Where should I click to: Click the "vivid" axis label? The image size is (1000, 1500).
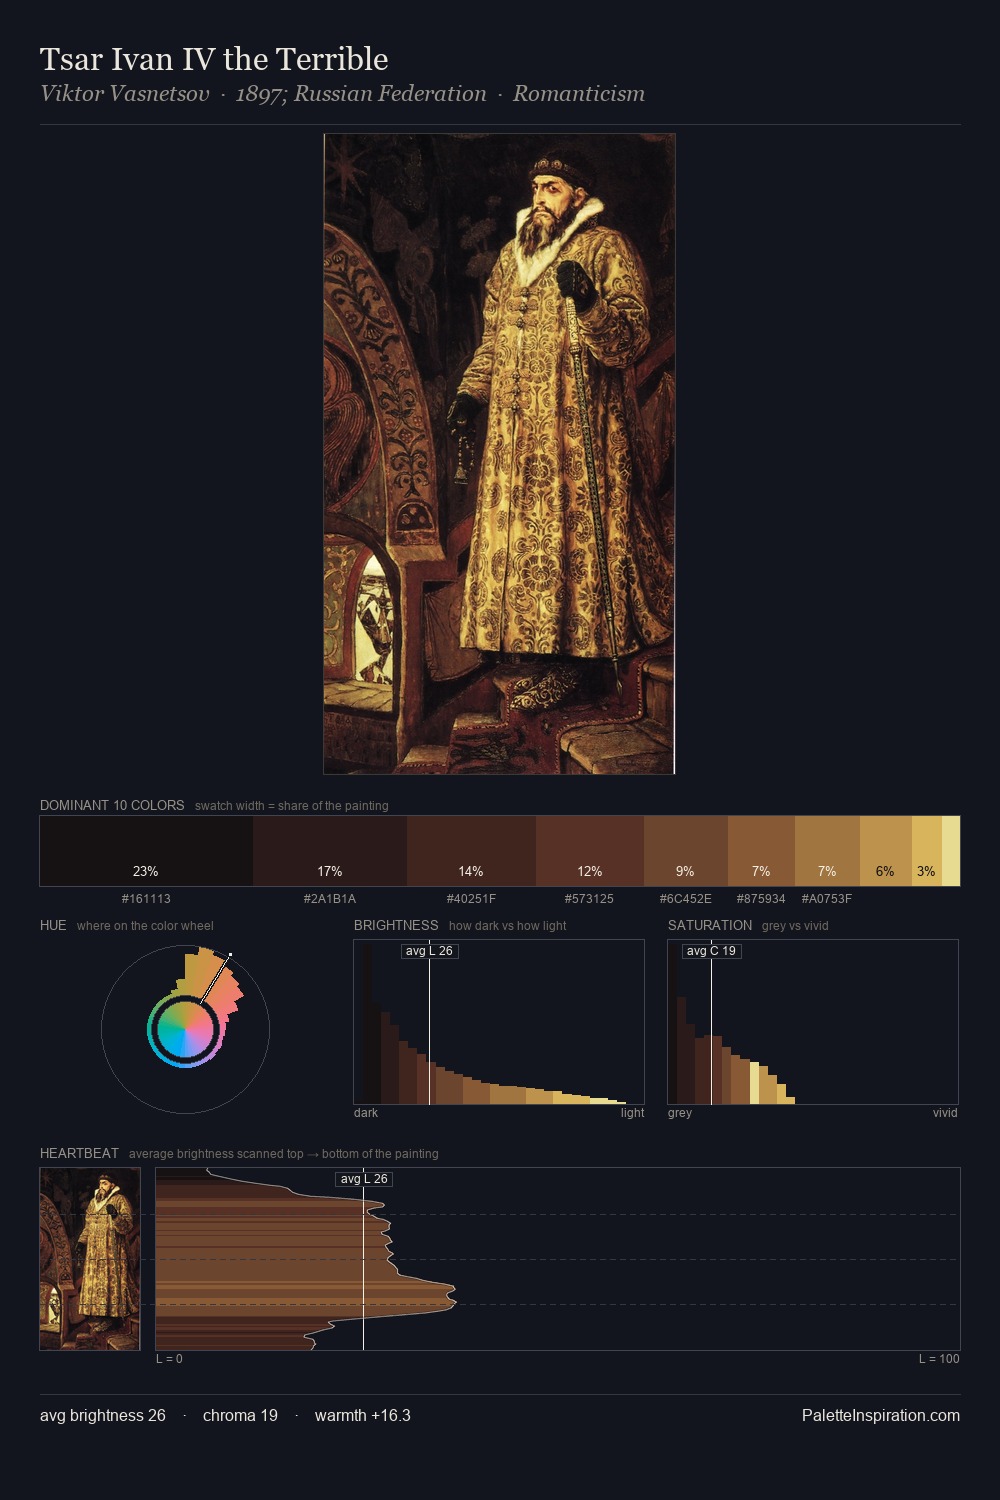945,1113
